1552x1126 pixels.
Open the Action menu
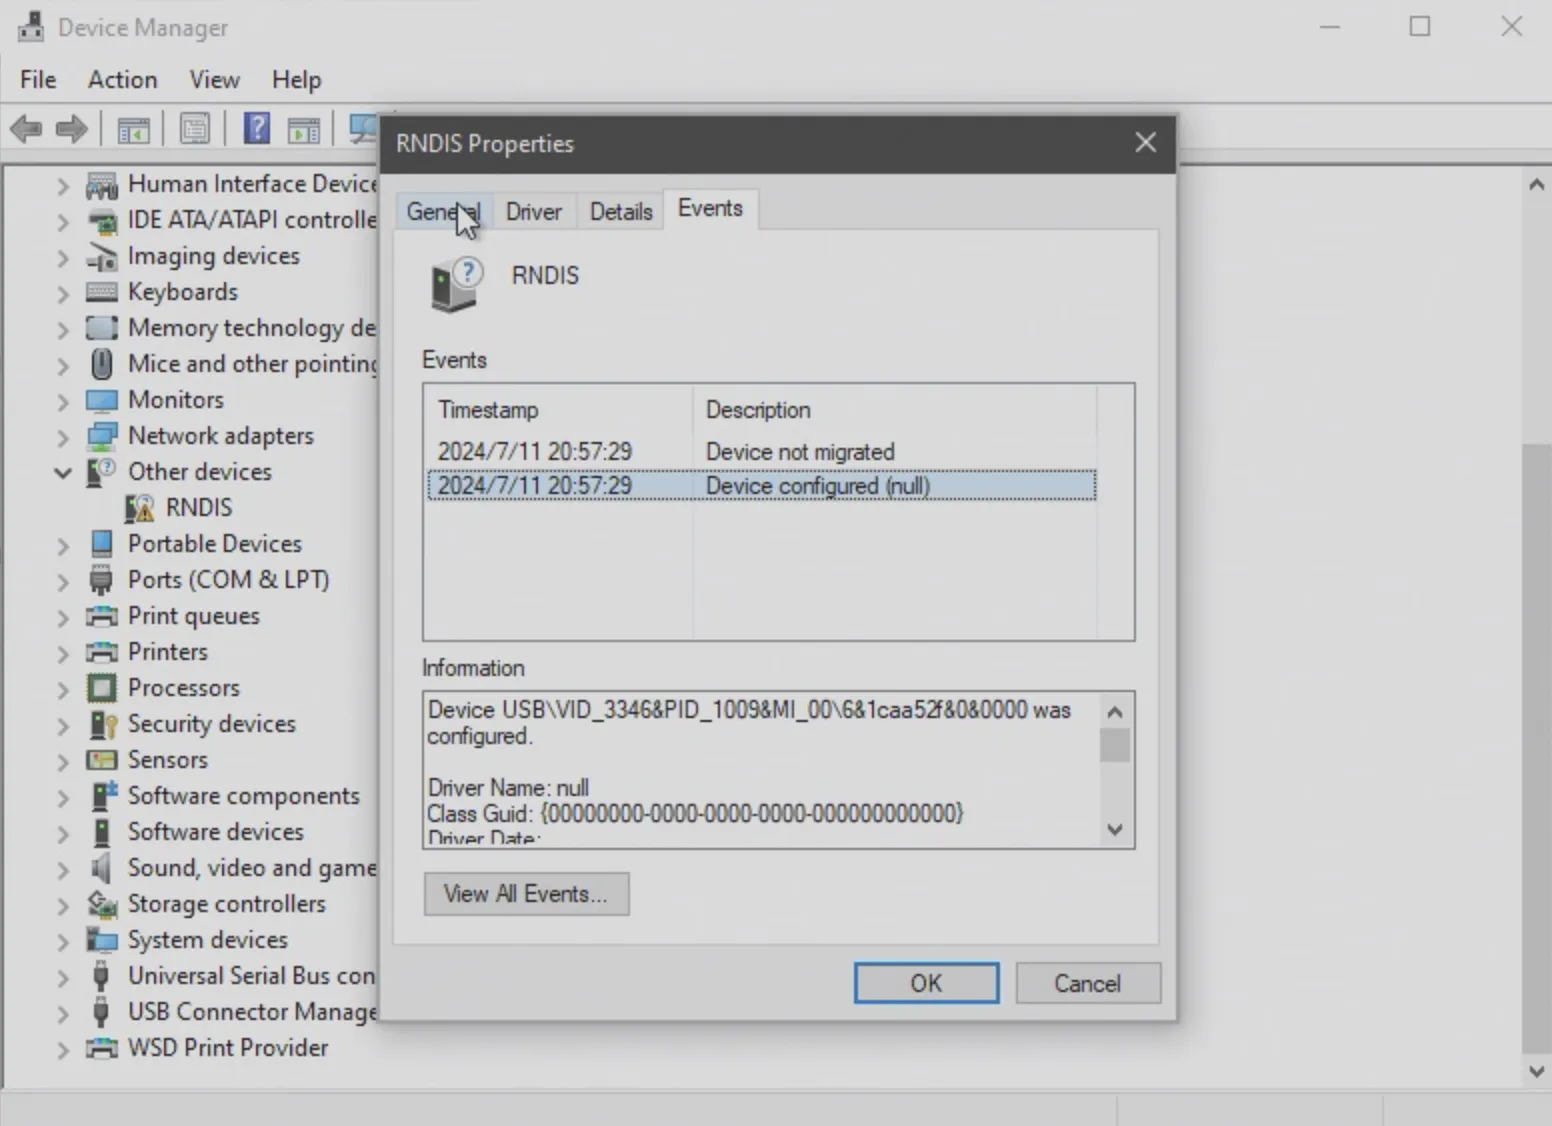122,80
